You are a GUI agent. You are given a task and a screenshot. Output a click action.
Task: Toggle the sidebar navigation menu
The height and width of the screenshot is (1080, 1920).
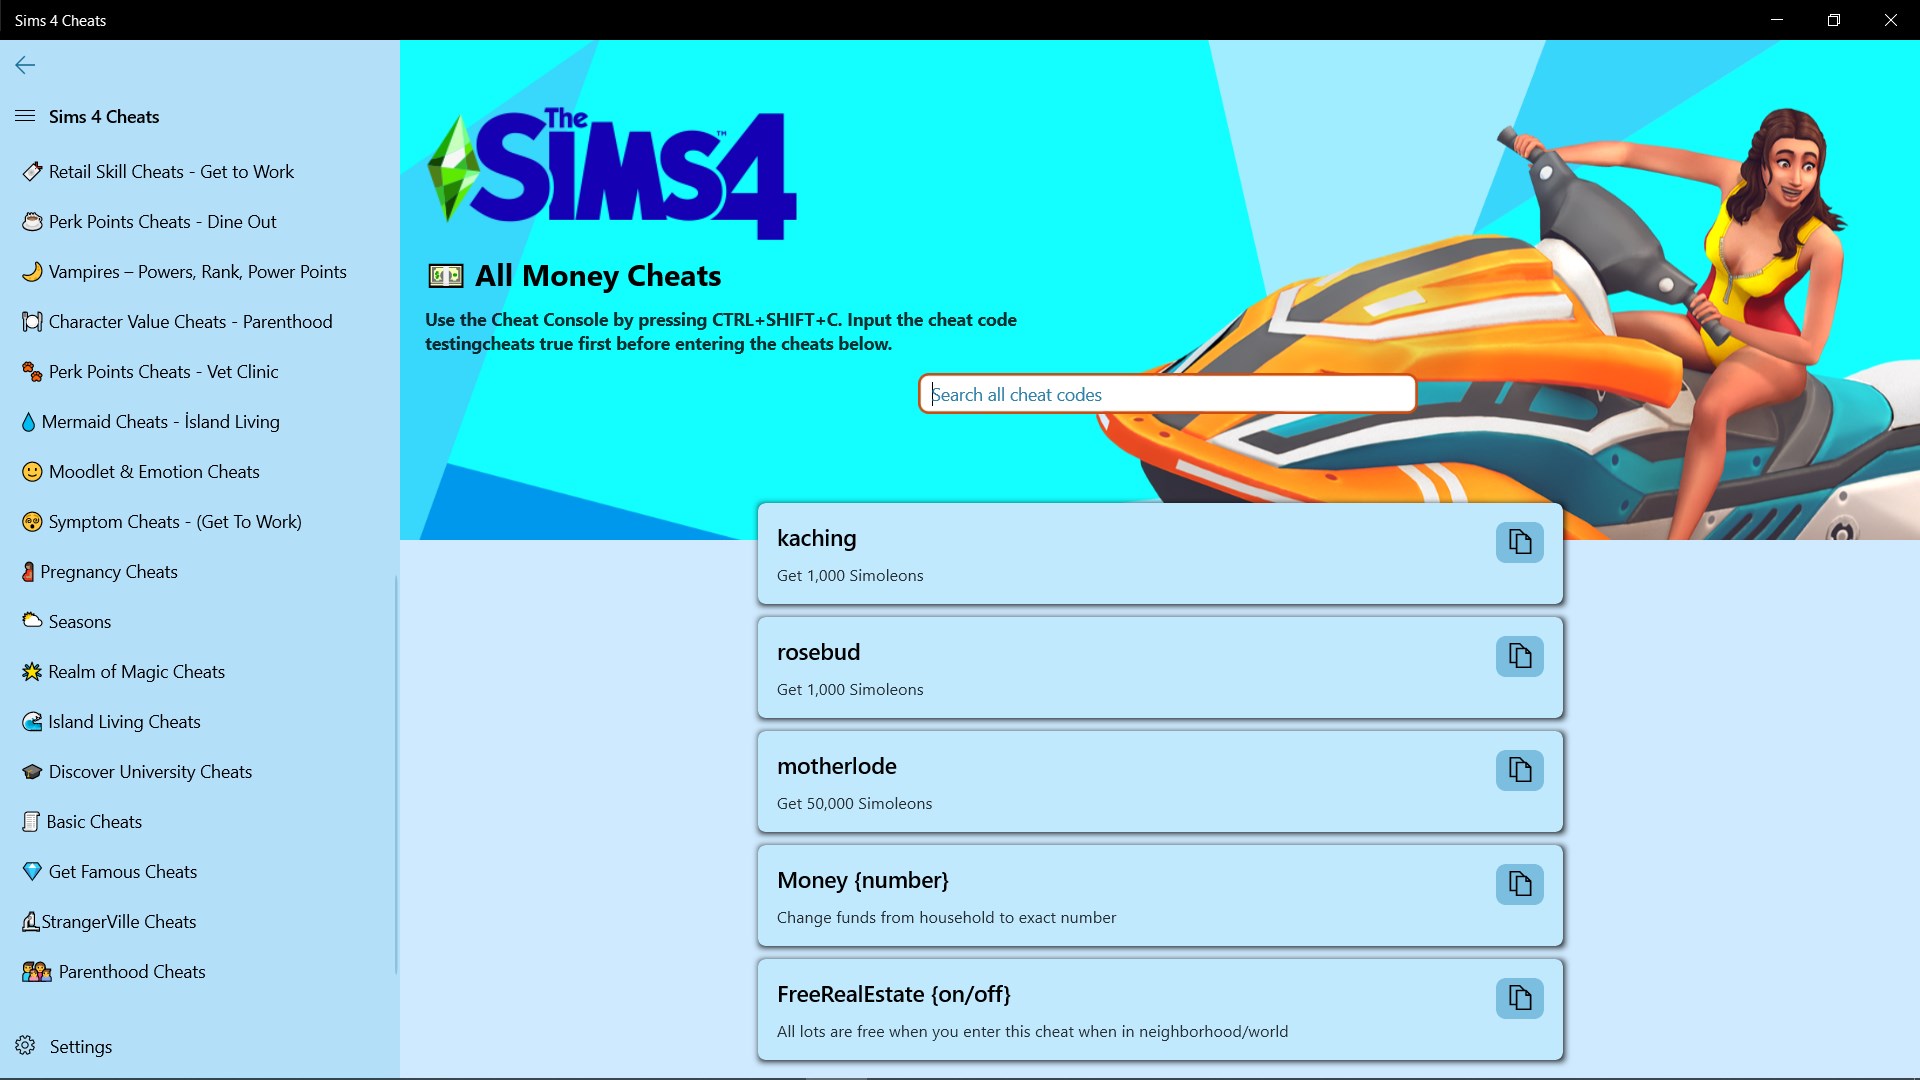tap(24, 116)
